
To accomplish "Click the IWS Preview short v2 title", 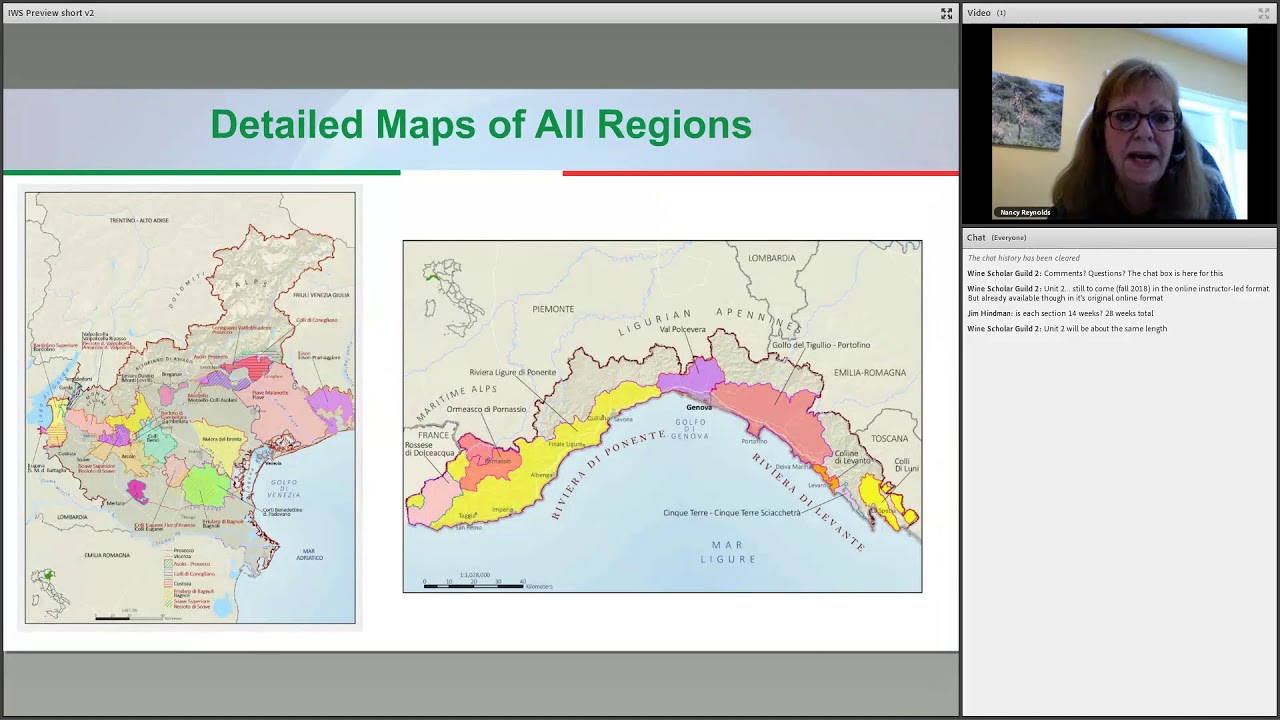I will coord(51,13).
